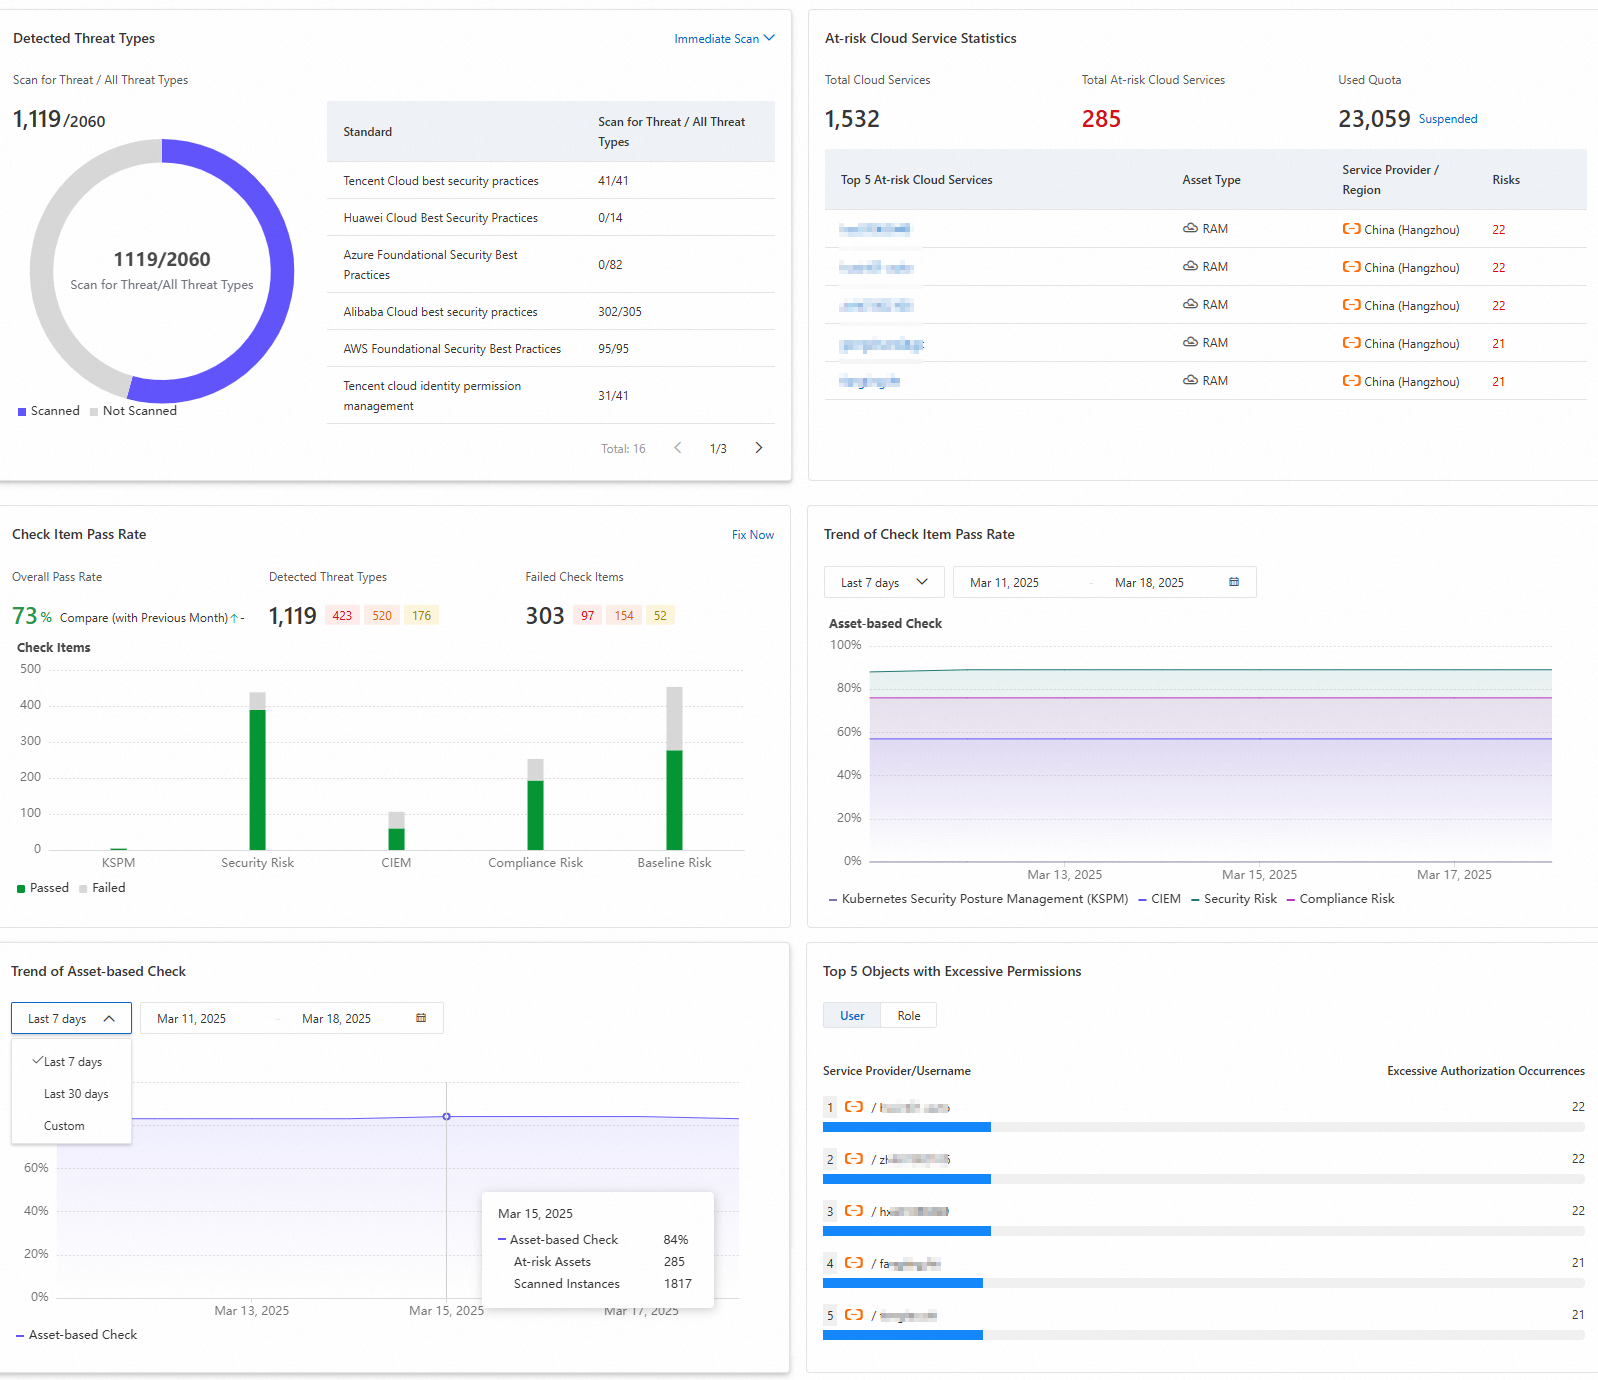Collapse the open Last 7 days dropdown in asset trend
The width and height of the screenshot is (1598, 1380).
point(71,1018)
